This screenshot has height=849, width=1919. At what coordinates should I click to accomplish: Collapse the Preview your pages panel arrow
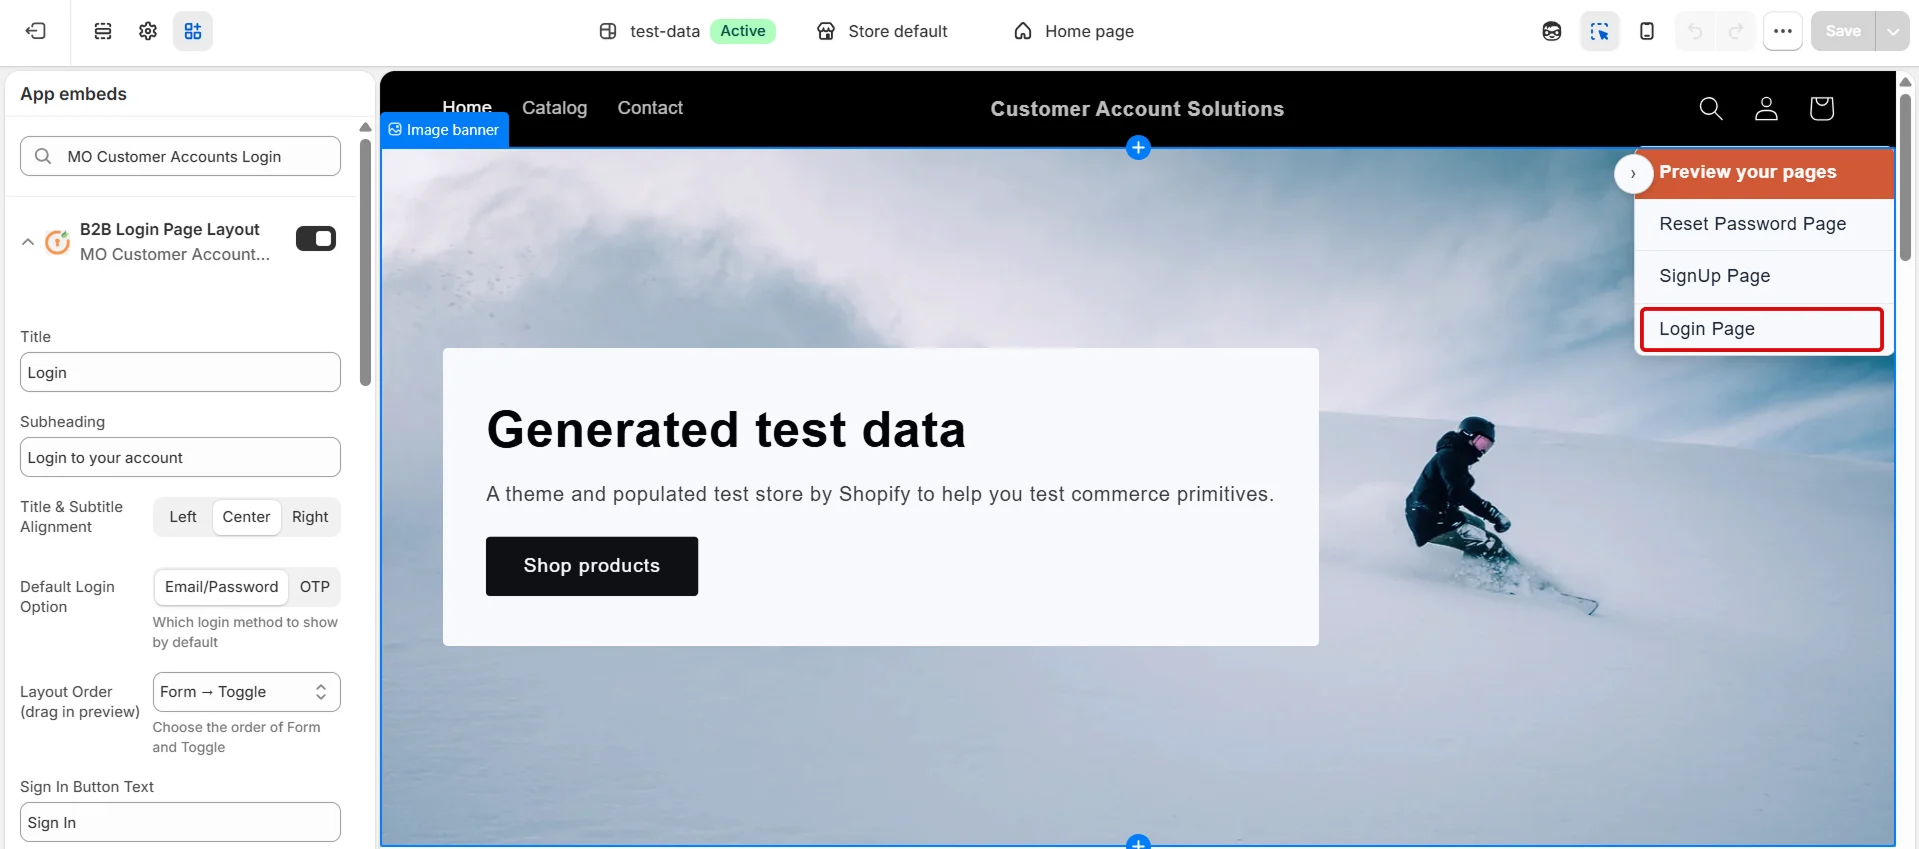tap(1633, 174)
